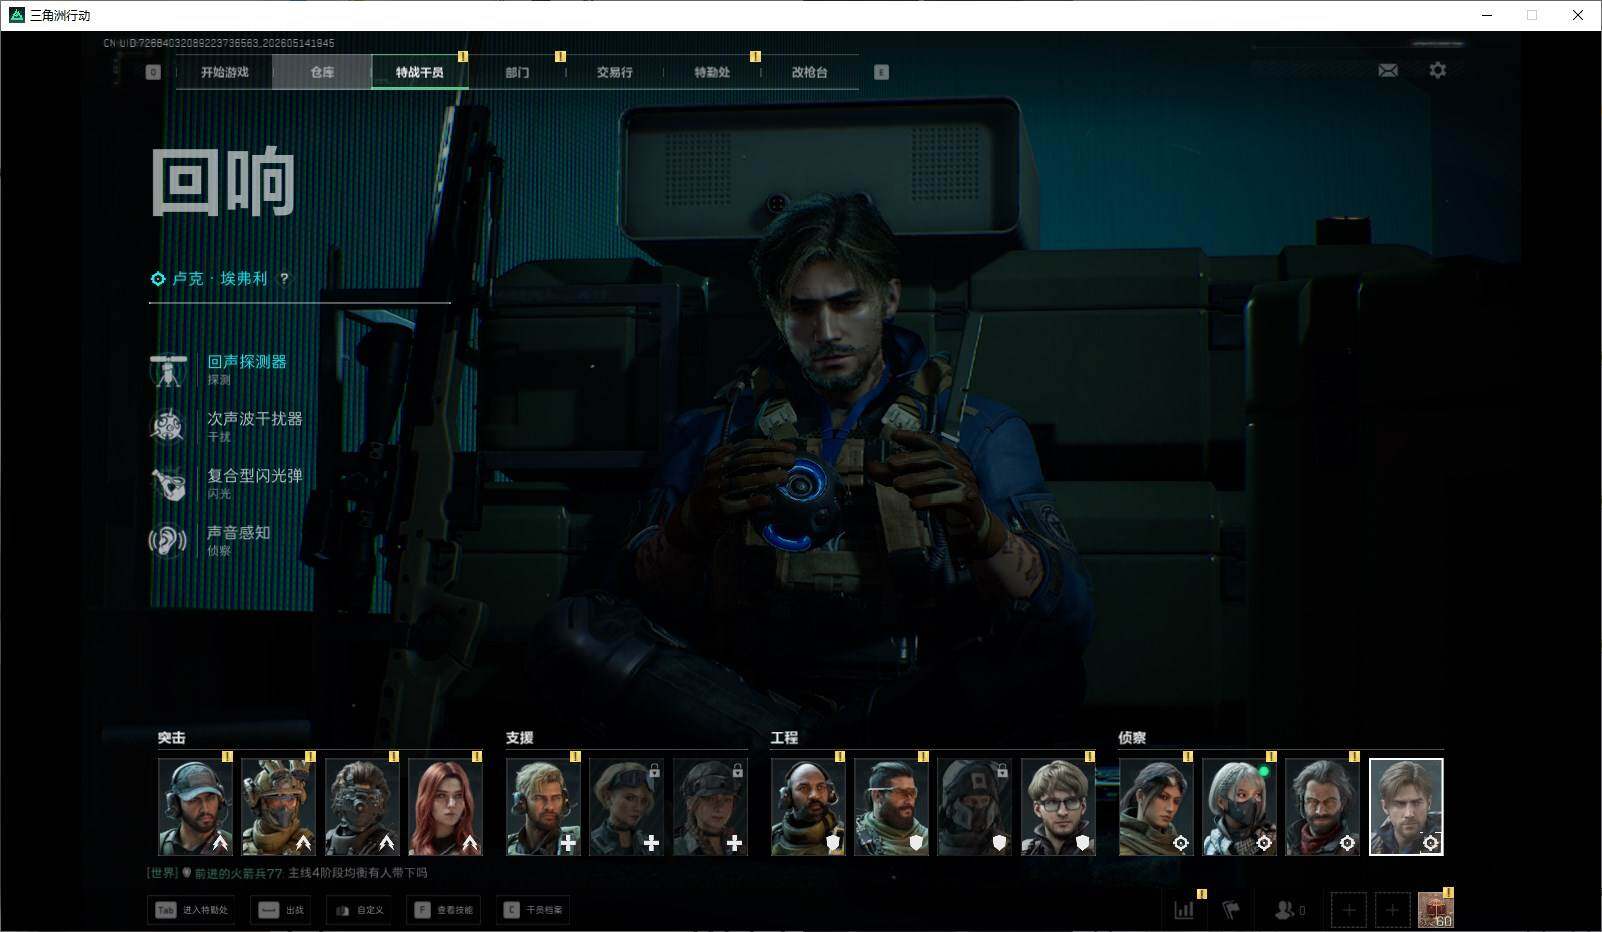Open the 干员档案 button
Image resolution: width=1602 pixels, height=932 pixels.
pyautogui.click(x=533, y=910)
